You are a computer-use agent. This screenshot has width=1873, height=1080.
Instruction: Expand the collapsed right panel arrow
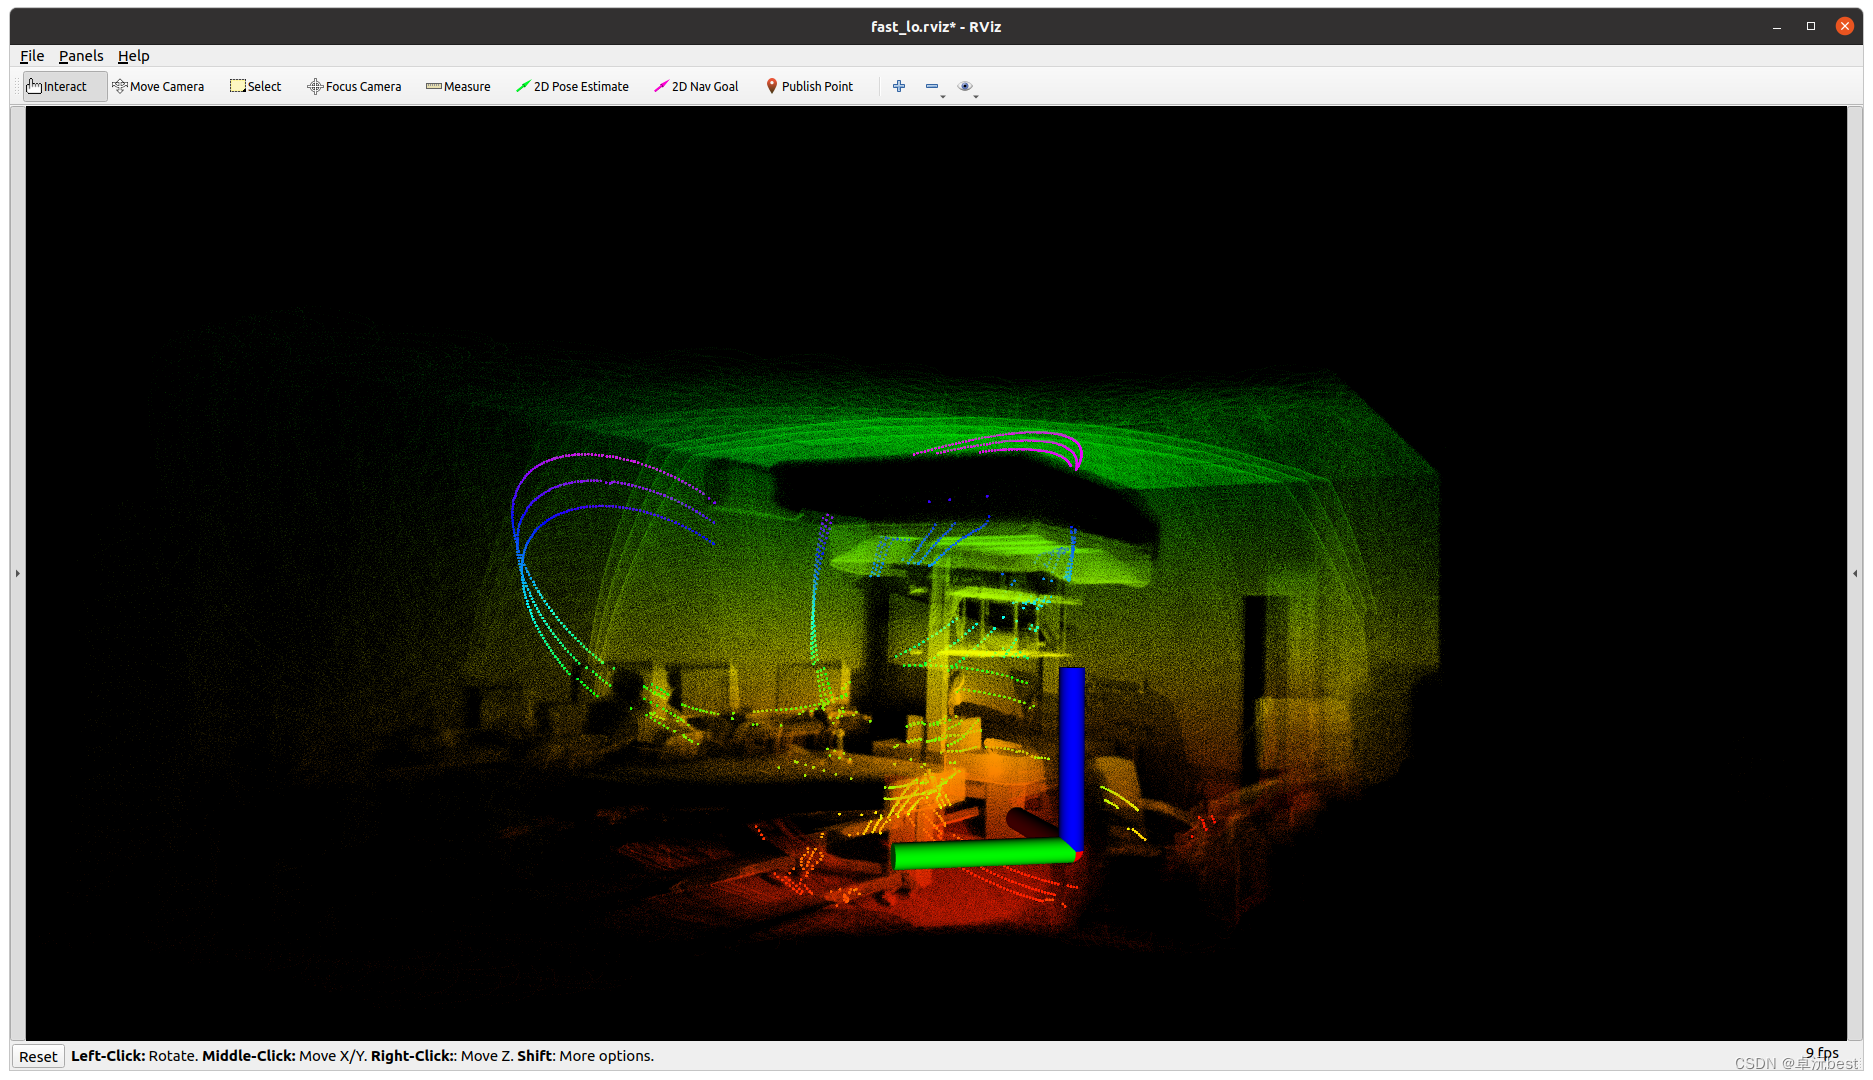(1857, 573)
